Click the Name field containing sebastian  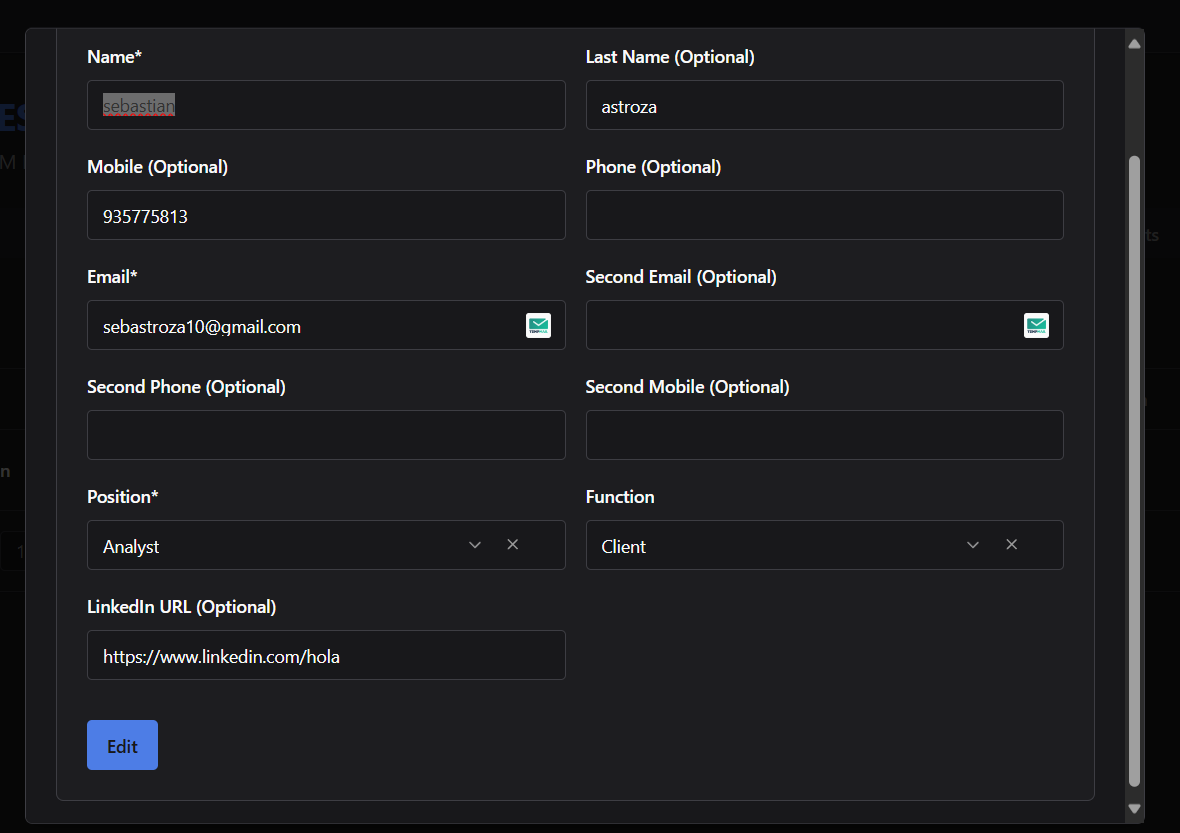pyautogui.click(x=326, y=105)
